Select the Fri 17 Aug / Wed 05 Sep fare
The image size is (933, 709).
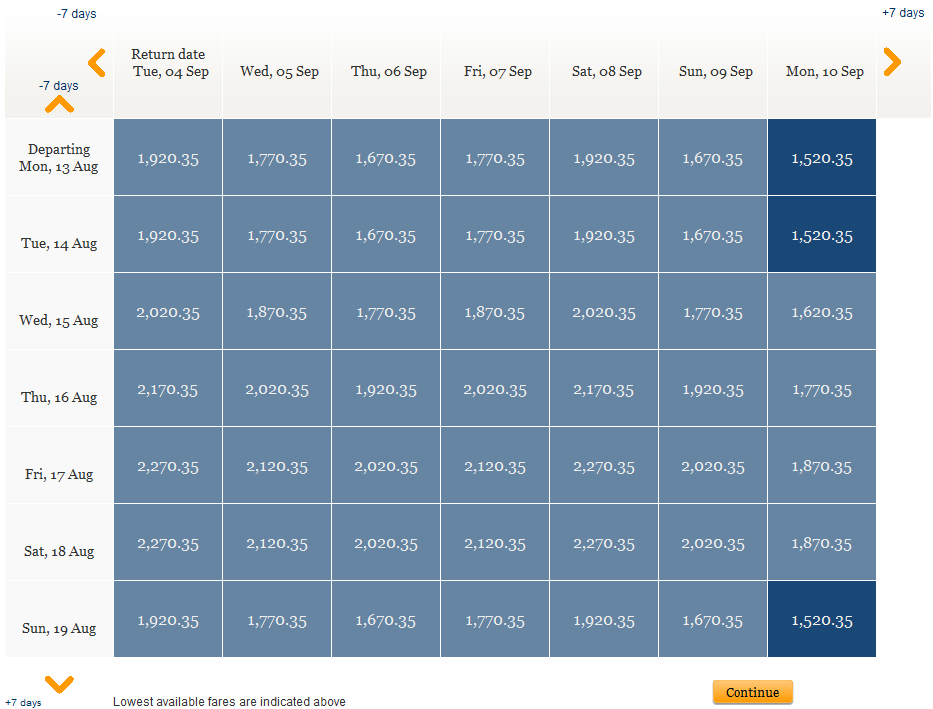click(277, 466)
